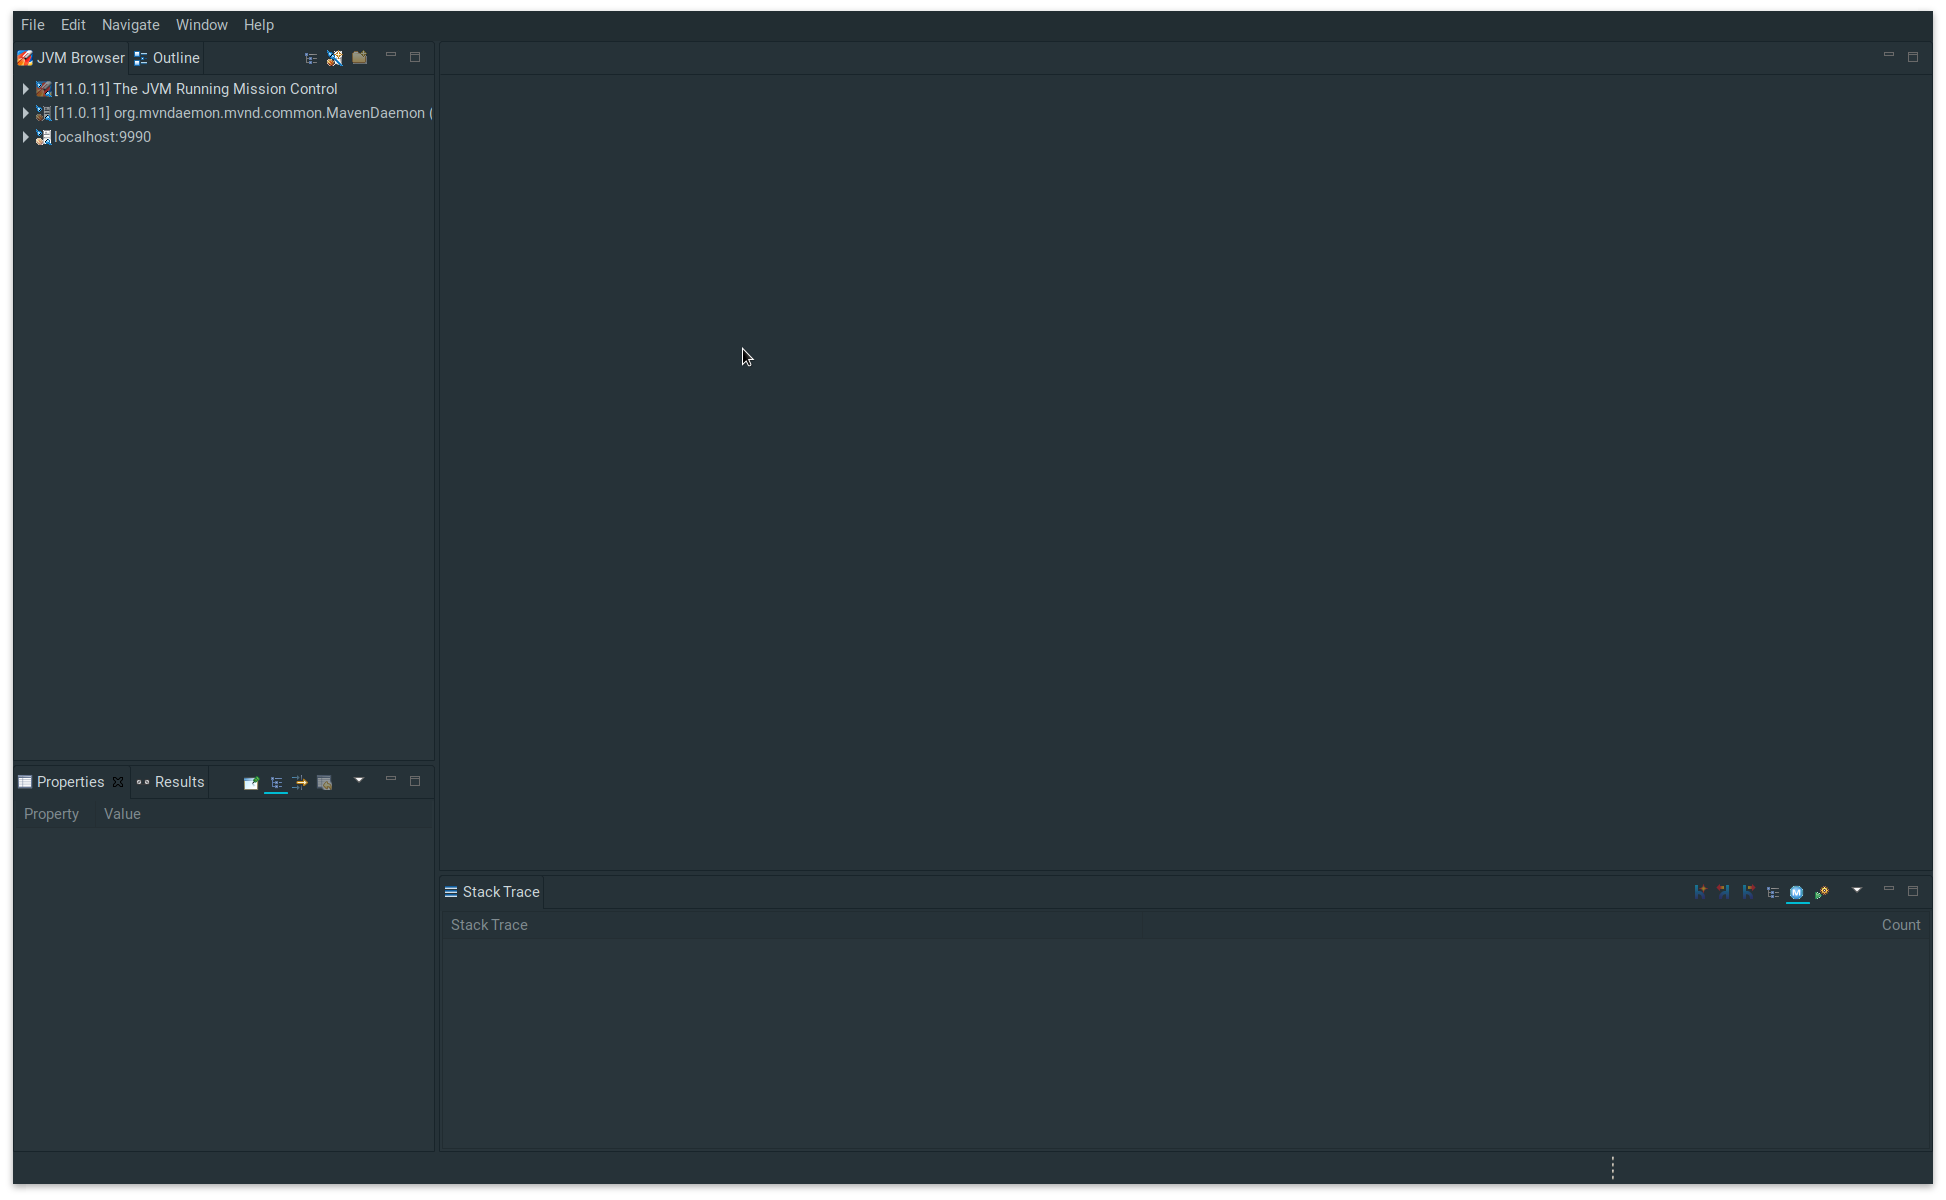
Task: Click the right-arrow frame grouping icon
Action: tap(1748, 892)
